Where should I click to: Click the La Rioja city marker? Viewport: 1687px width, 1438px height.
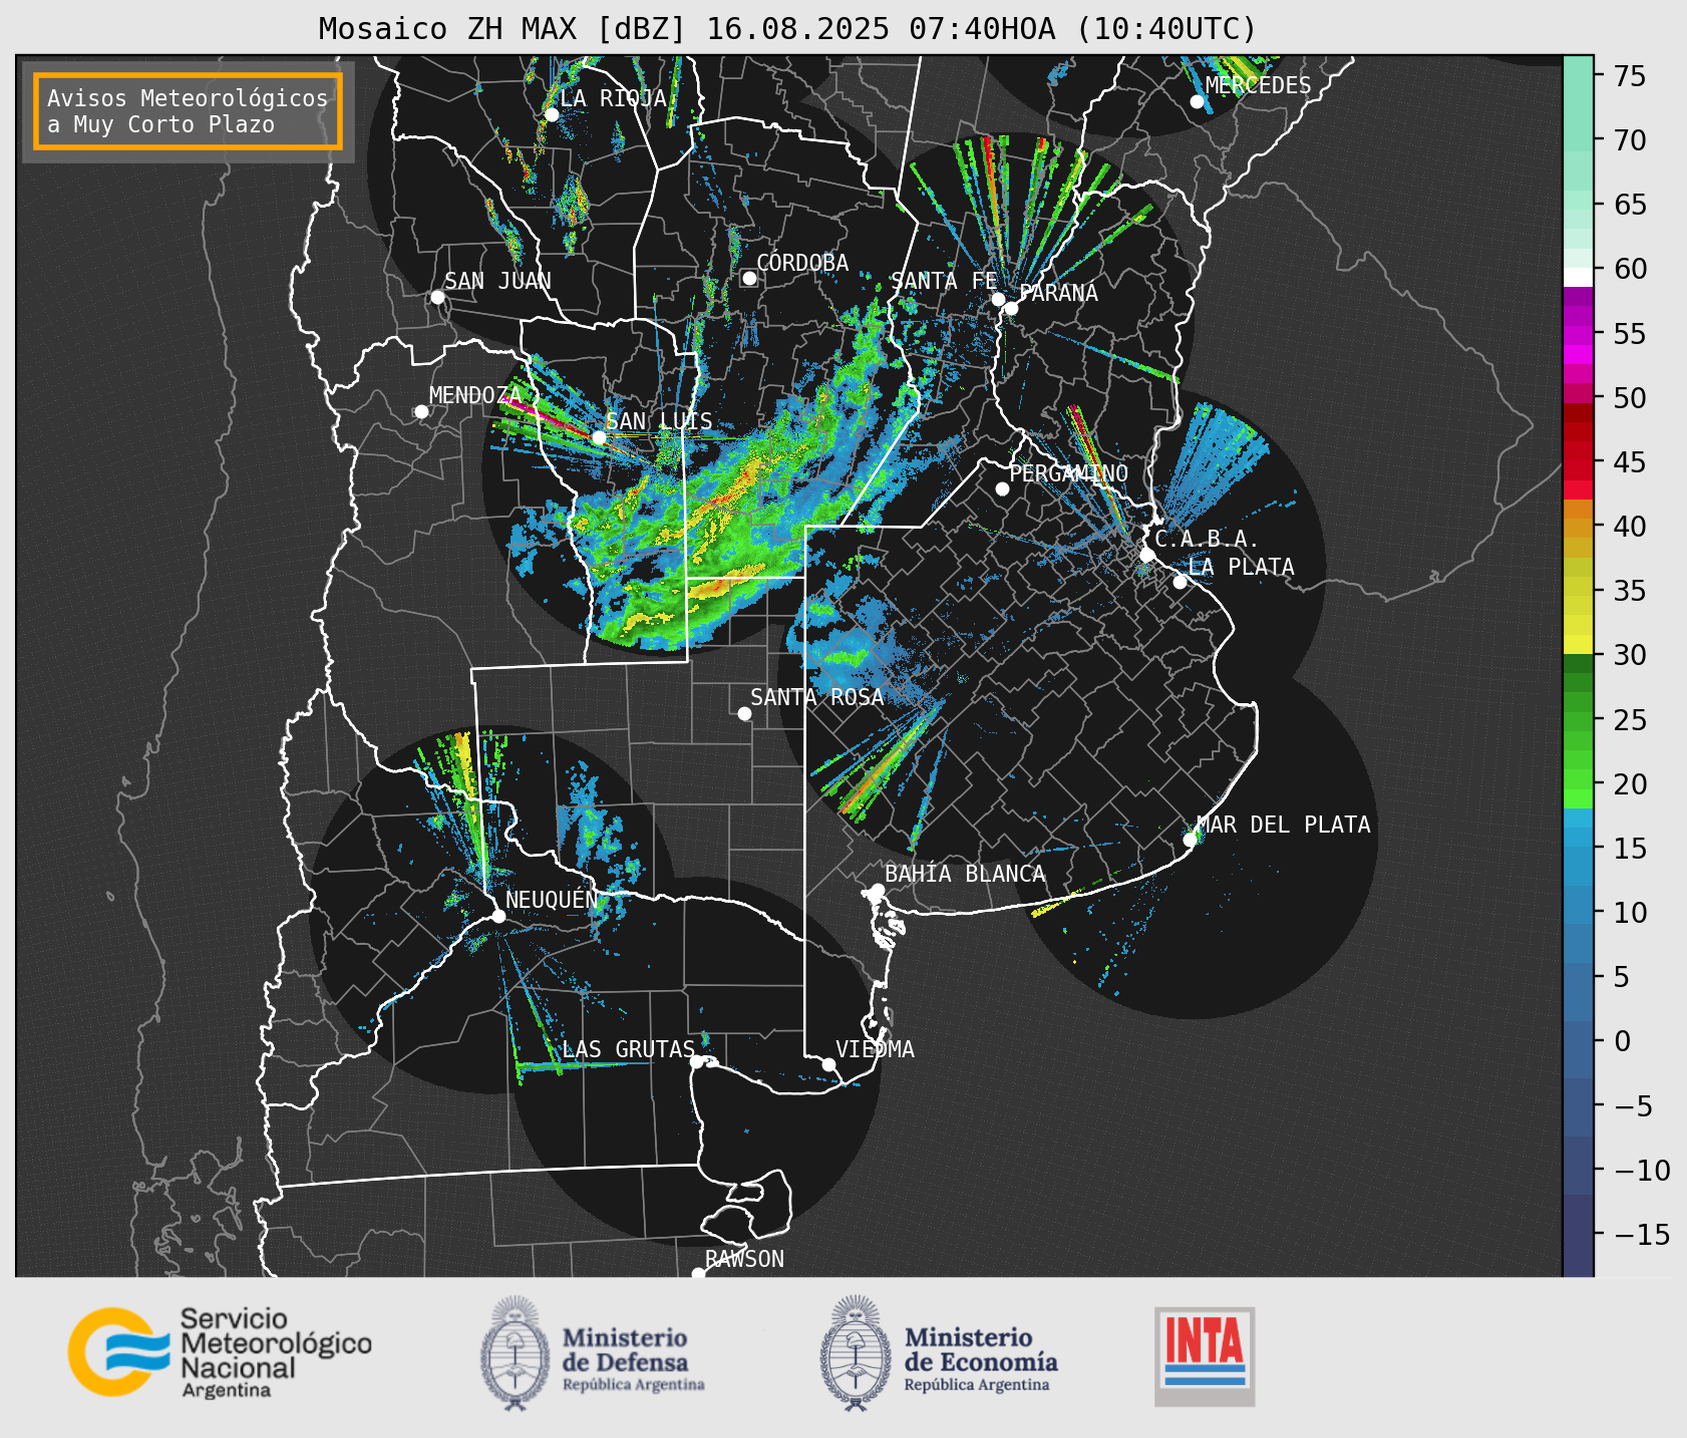(x=551, y=115)
